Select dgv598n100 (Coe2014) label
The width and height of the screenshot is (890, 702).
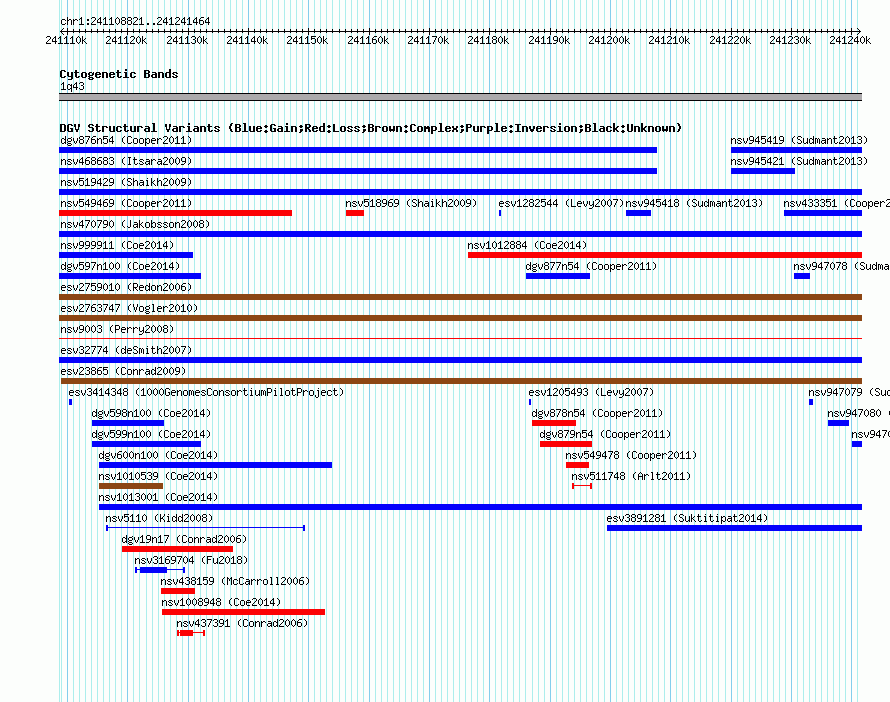coord(151,413)
